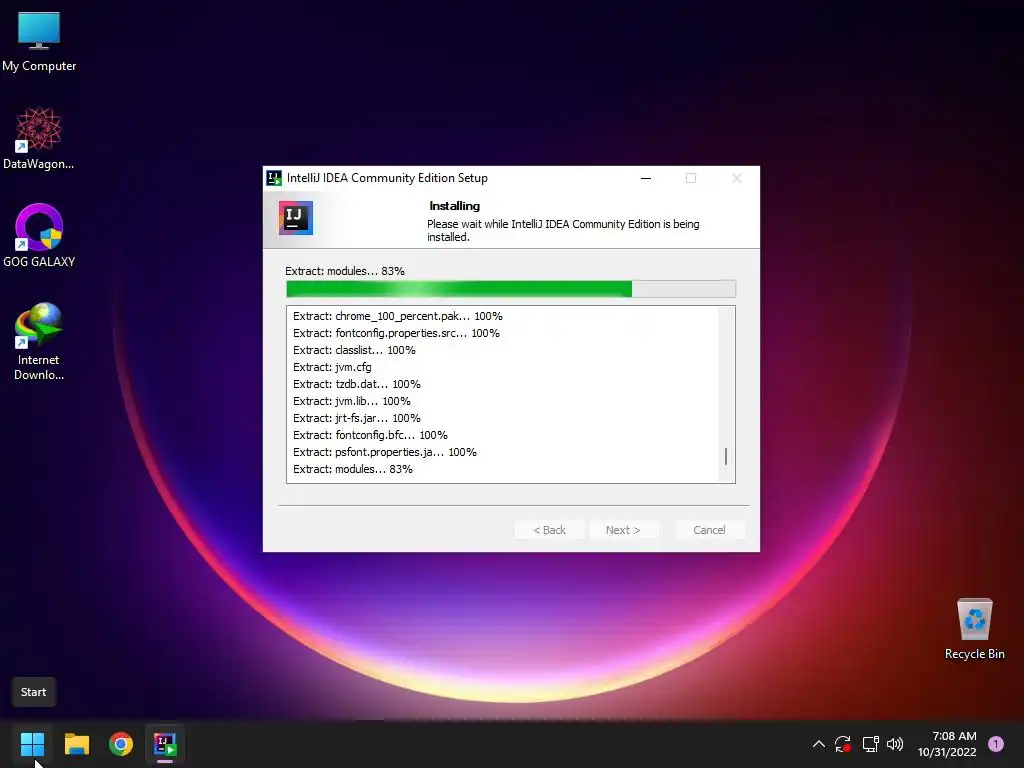1024x768 pixels.
Task: Click the grayed-out Back button
Action: [x=549, y=530]
